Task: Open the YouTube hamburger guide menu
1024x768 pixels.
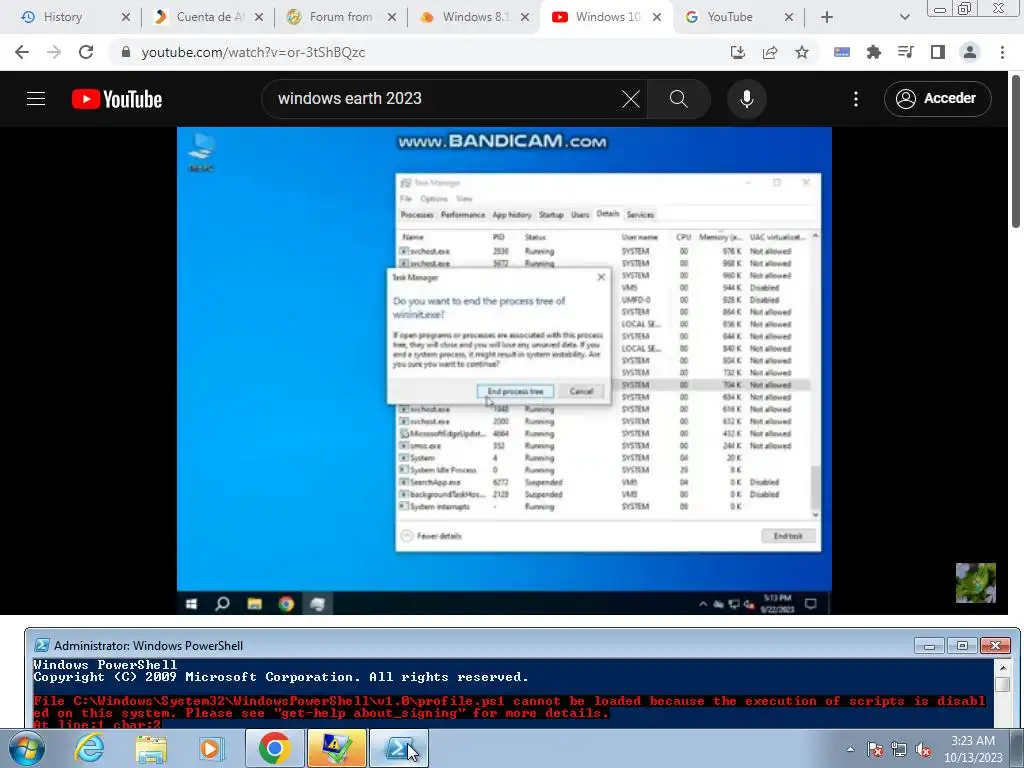Action: pos(36,99)
